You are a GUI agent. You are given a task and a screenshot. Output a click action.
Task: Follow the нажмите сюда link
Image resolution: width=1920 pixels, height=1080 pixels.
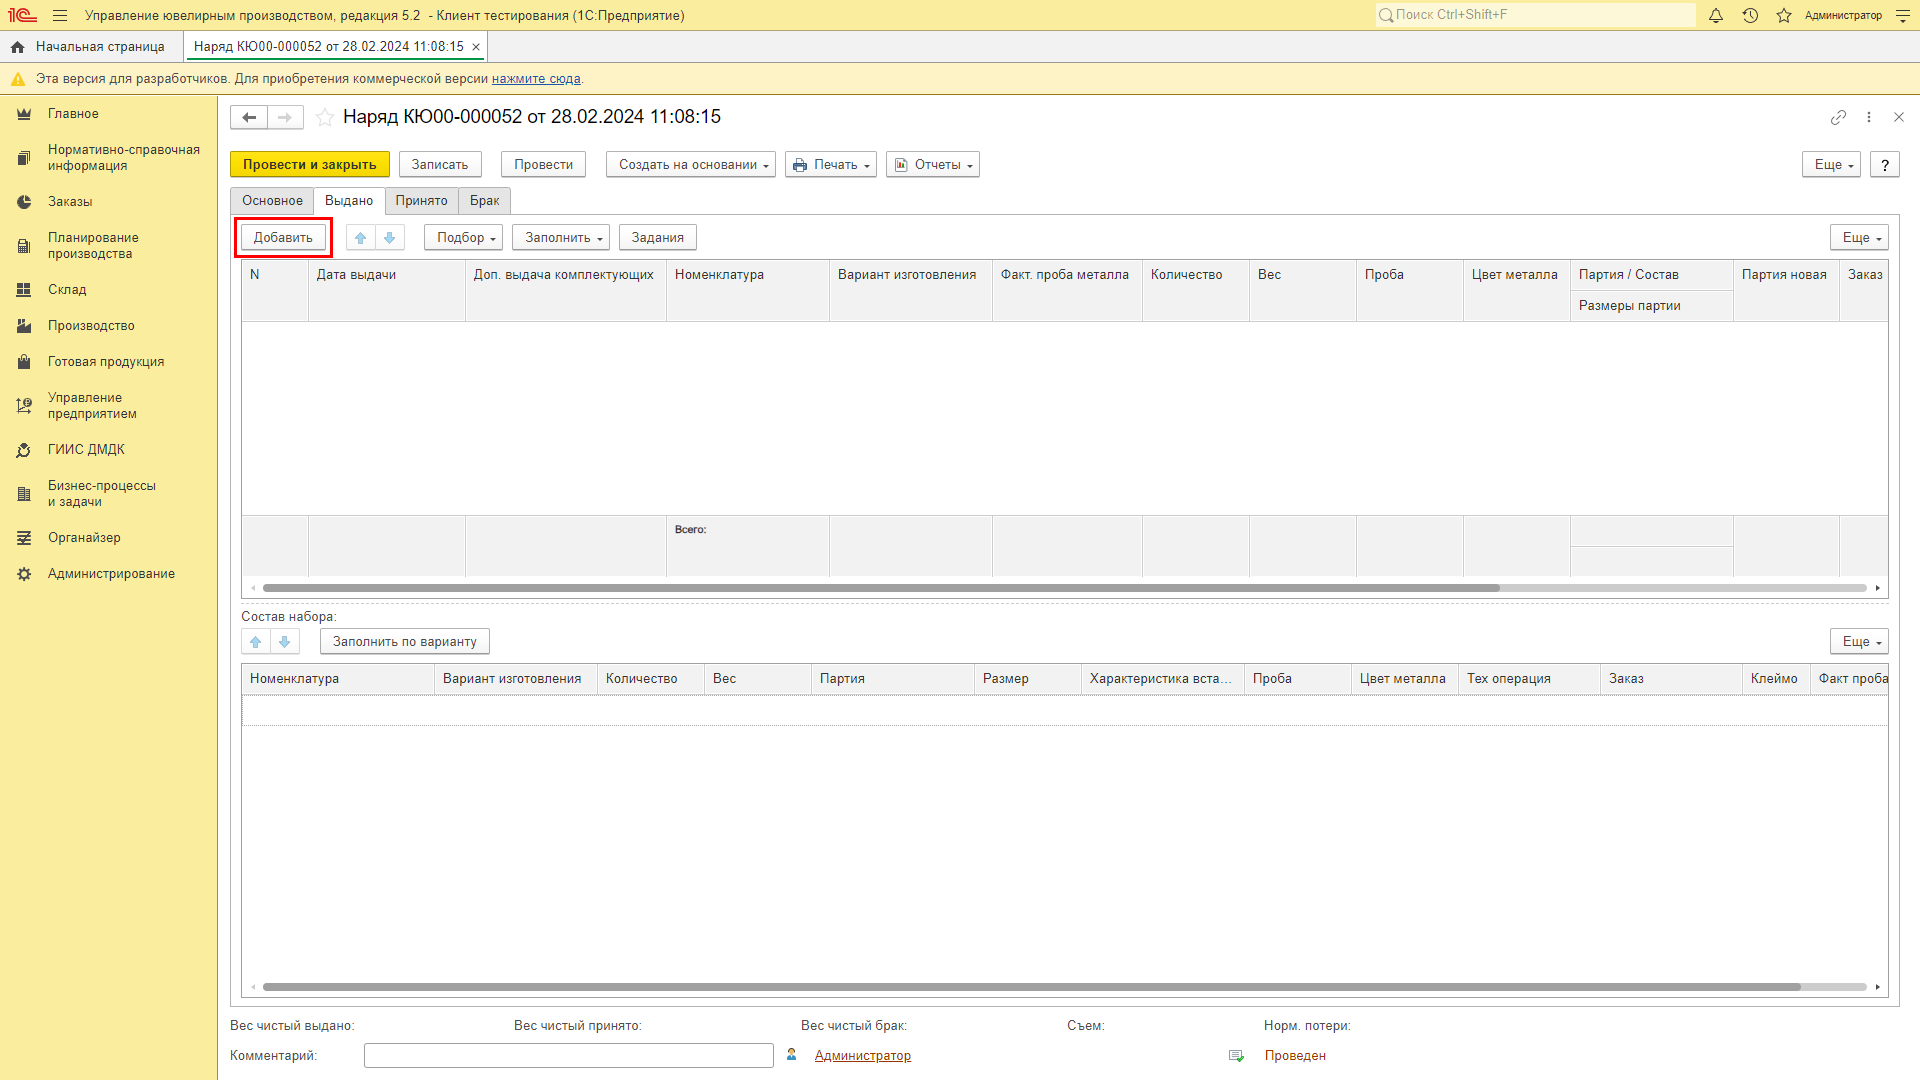pos(536,79)
